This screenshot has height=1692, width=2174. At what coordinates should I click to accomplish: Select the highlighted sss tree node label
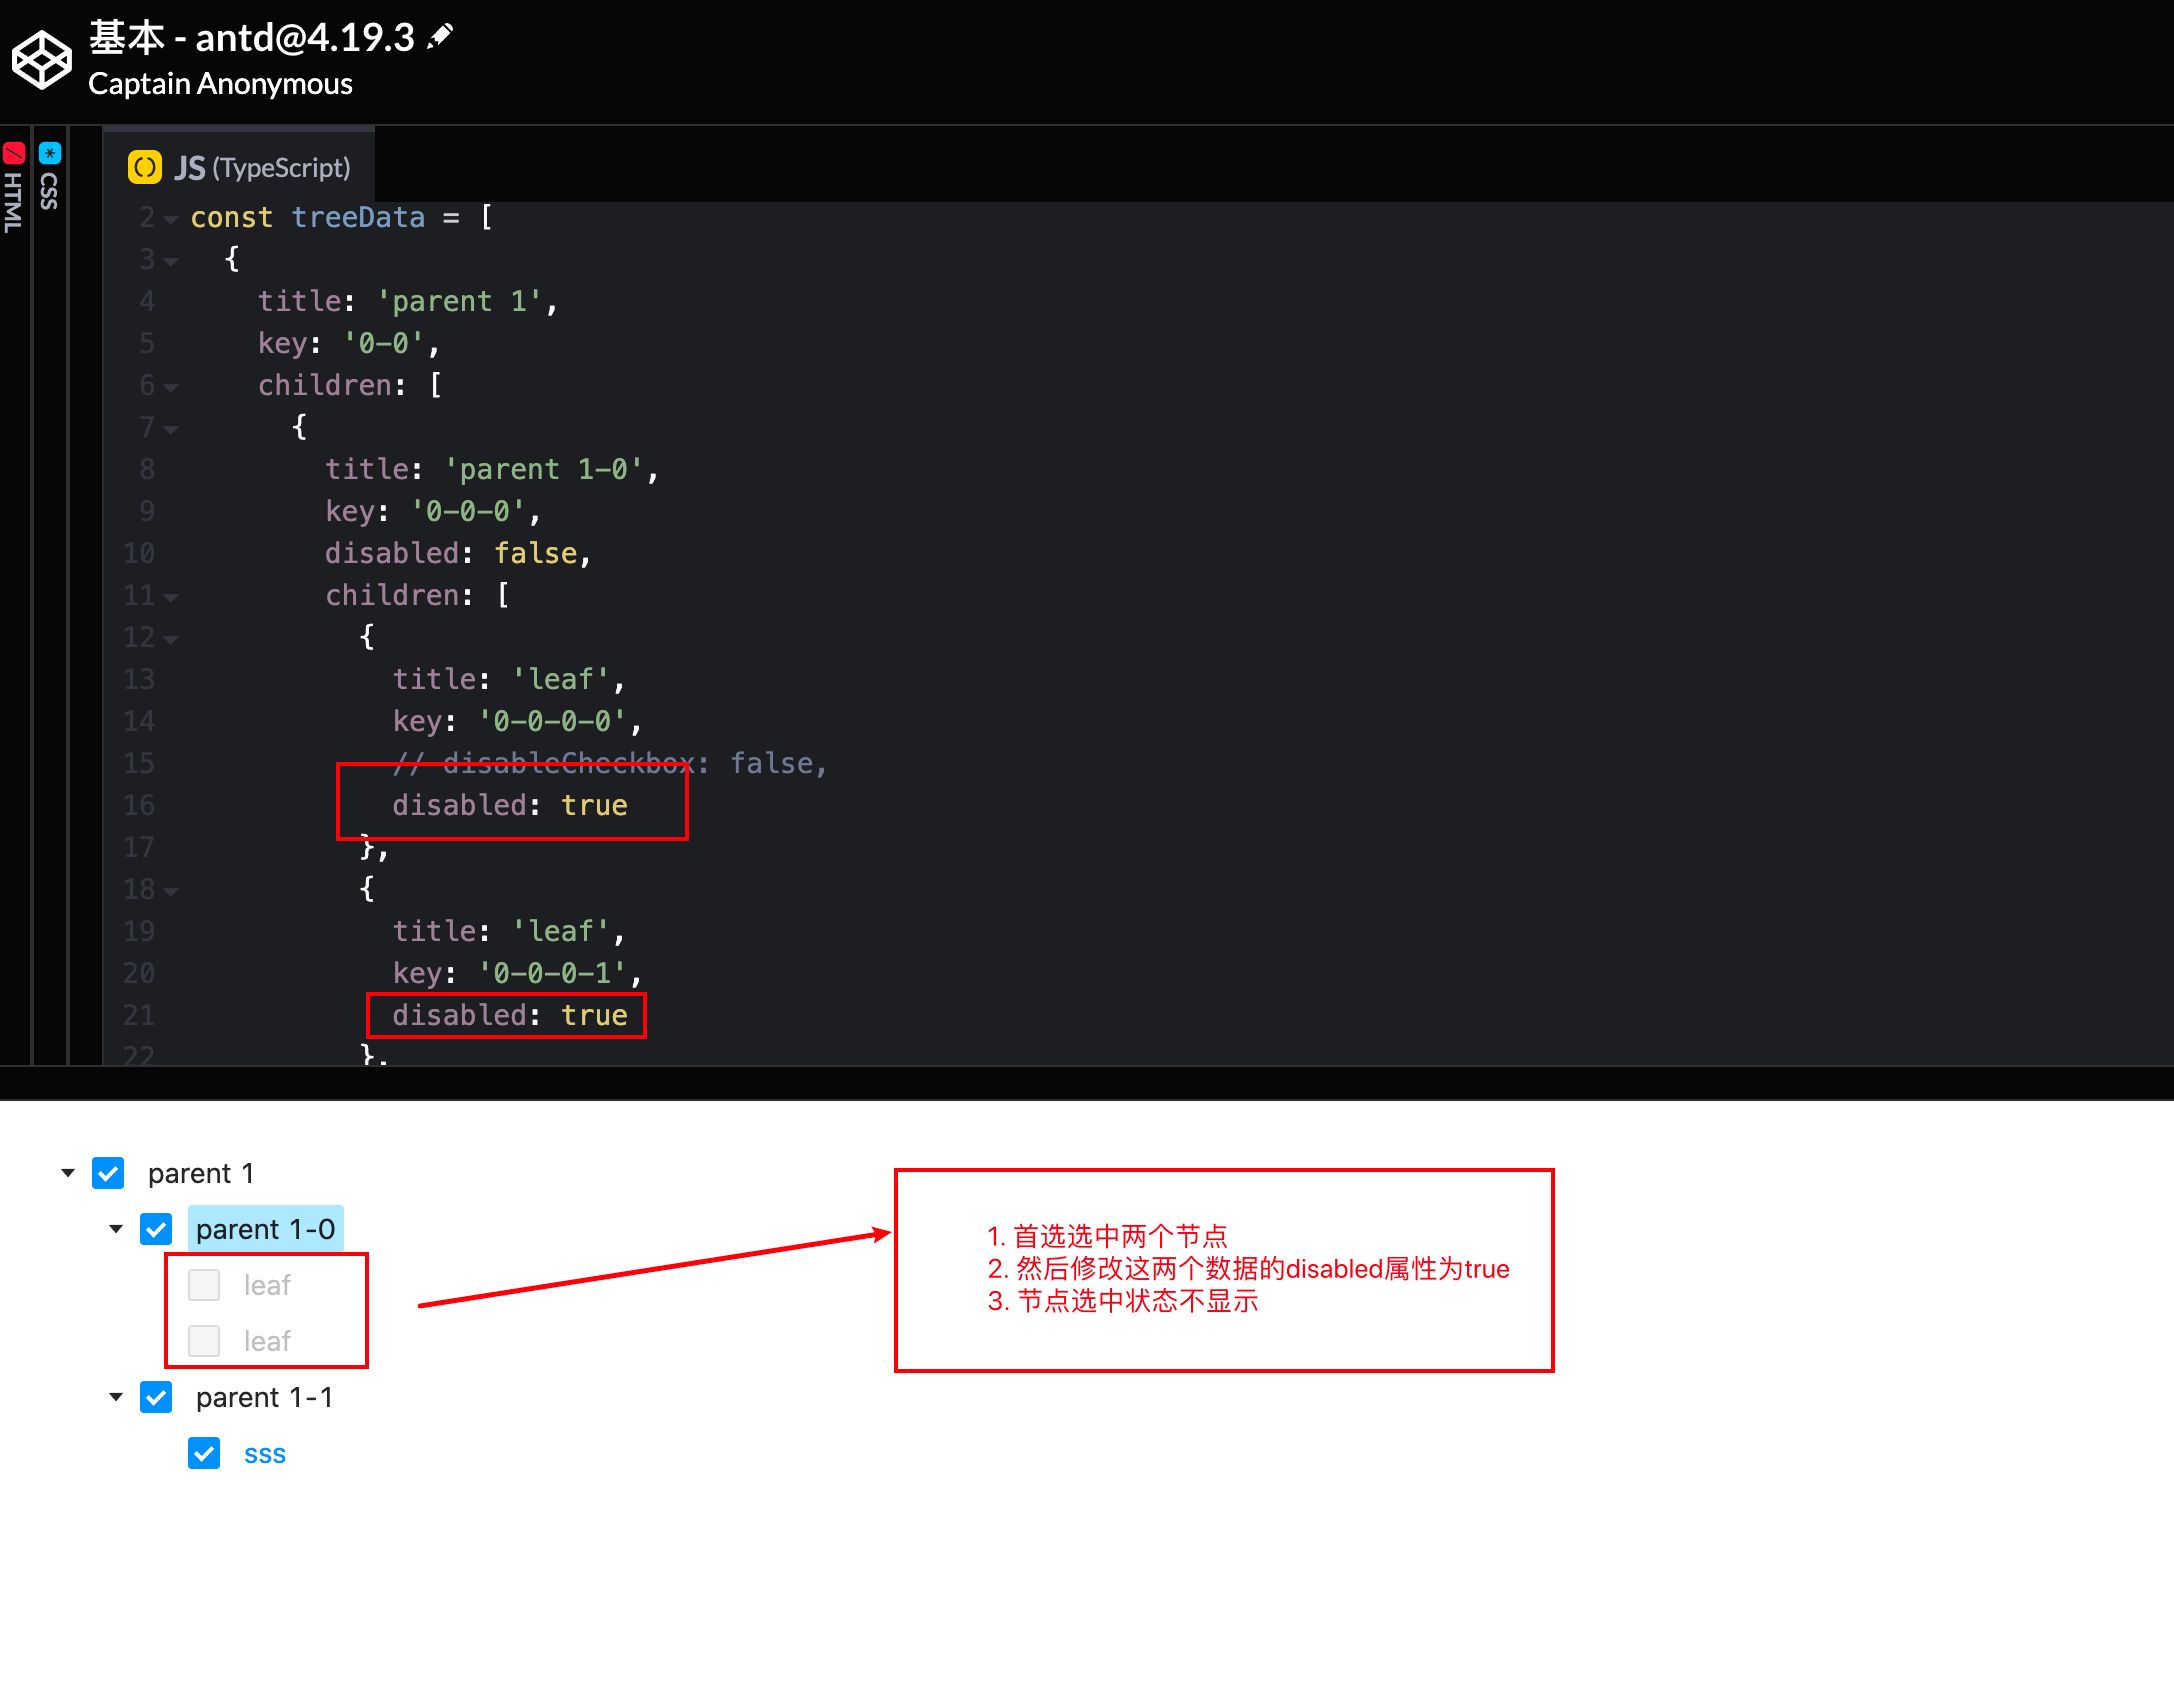tap(265, 1453)
